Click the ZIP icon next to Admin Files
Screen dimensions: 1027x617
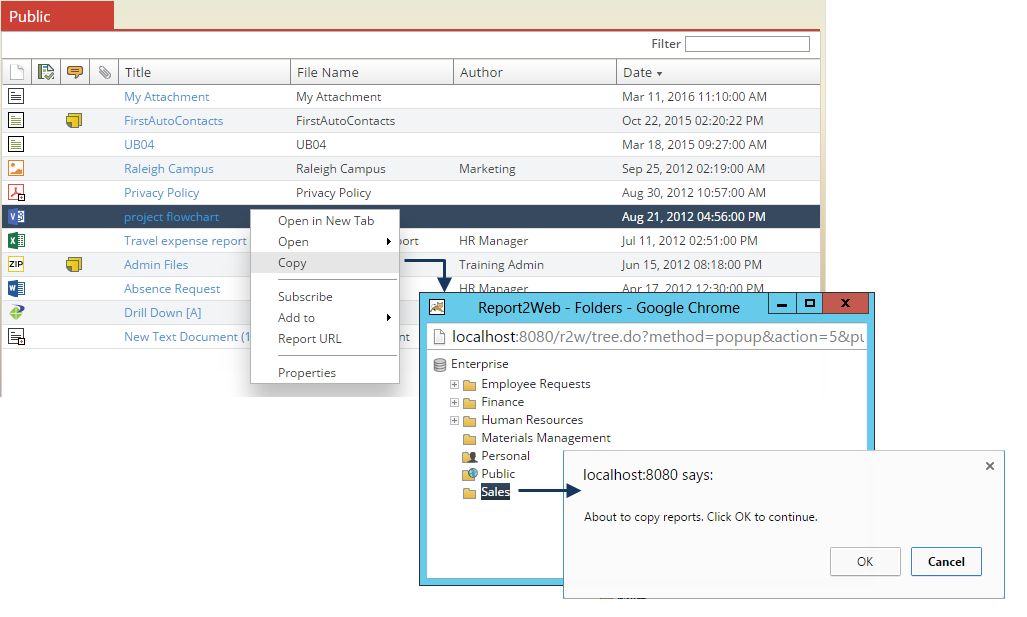click(14, 264)
